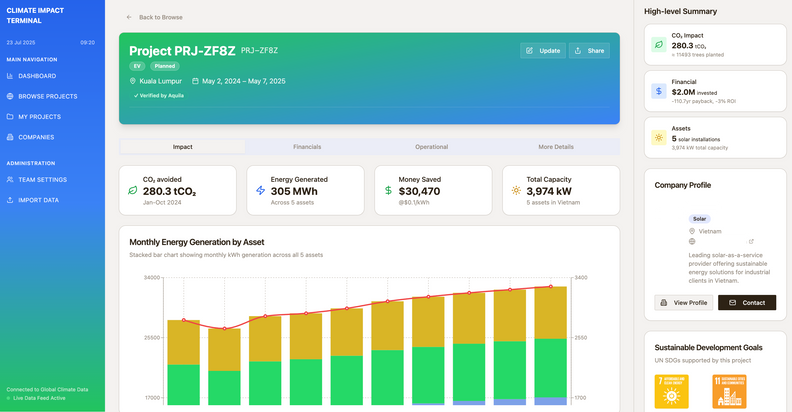Switch to the Financials tab
This screenshot has height=412, width=792.
pos(307,147)
